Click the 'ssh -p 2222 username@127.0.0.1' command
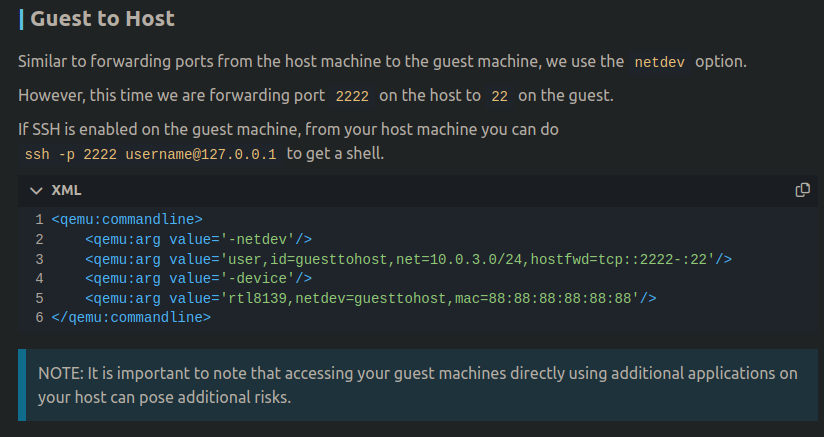 pyautogui.click(x=150, y=154)
